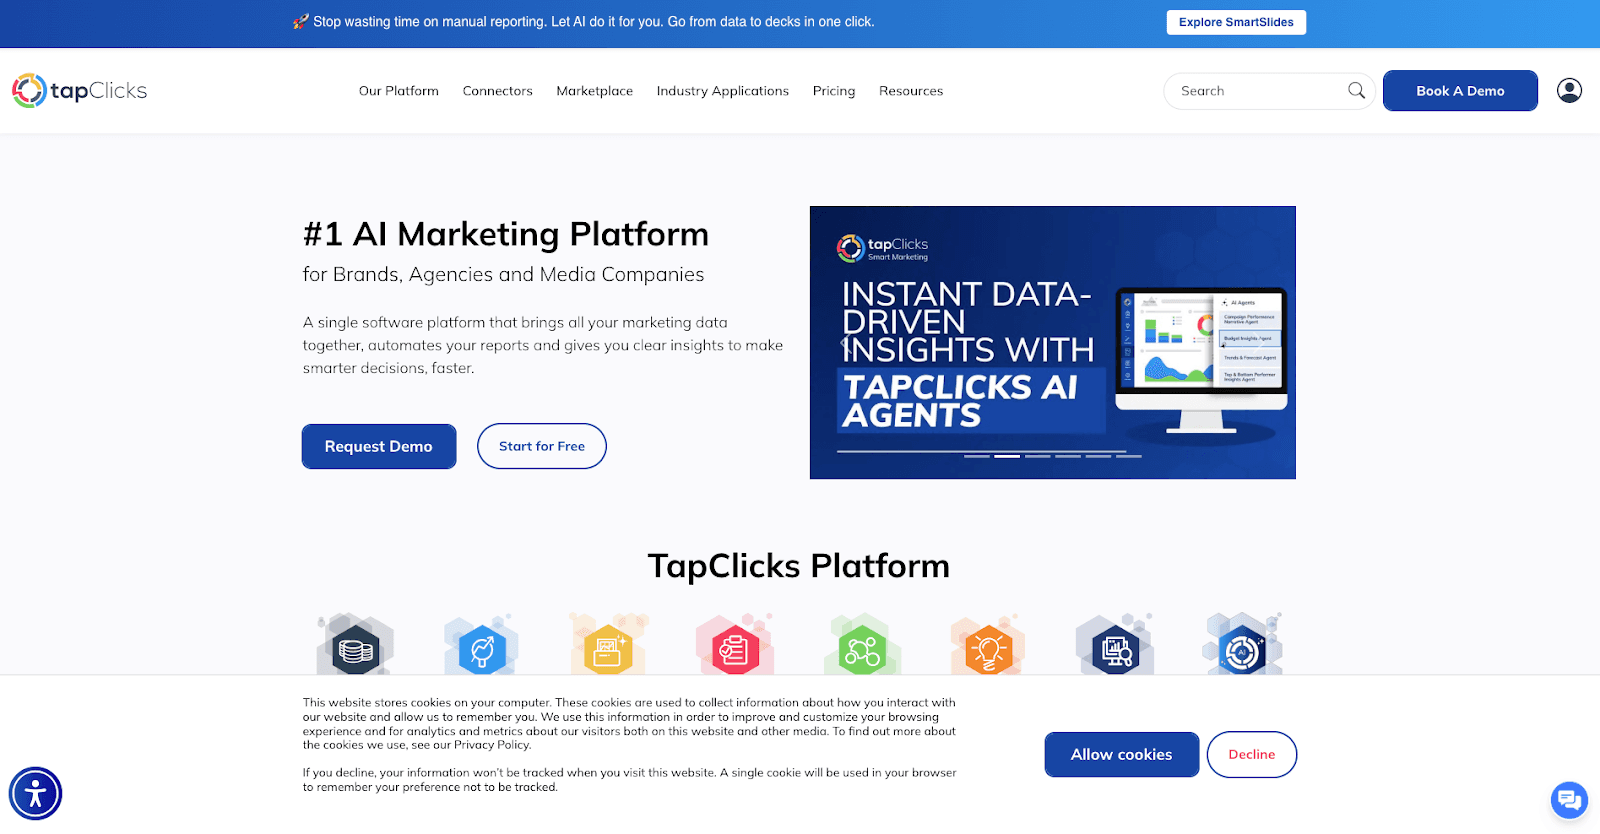Click the TapClicks logo in header
This screenshot has height=834, width=1600.
(x=80, y=91)
